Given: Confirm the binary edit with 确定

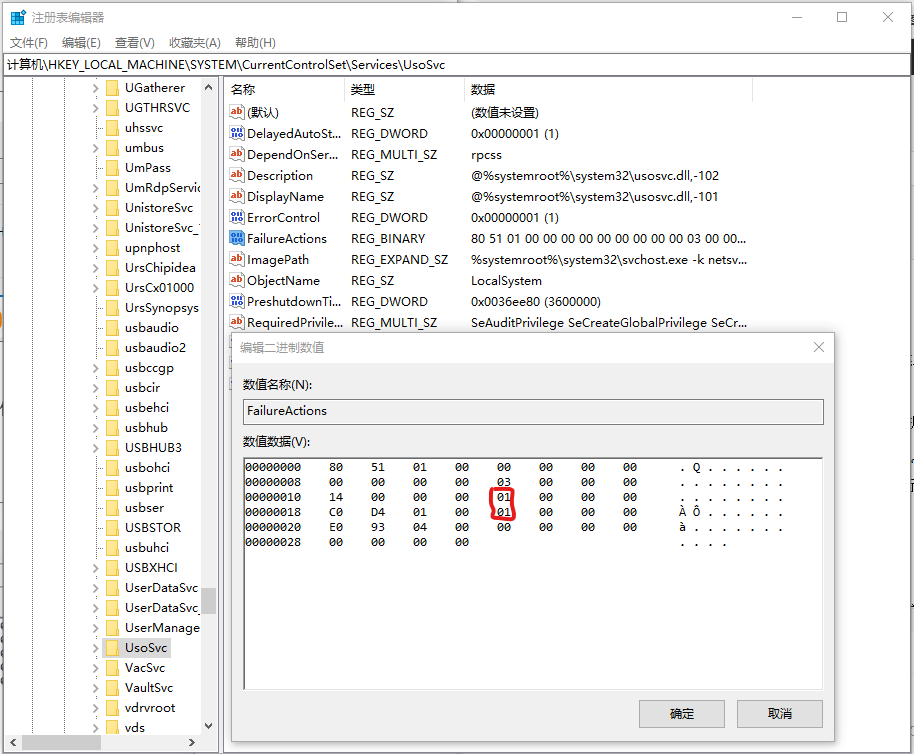Looking at the screenshot, I should click(x=681, y=714).
